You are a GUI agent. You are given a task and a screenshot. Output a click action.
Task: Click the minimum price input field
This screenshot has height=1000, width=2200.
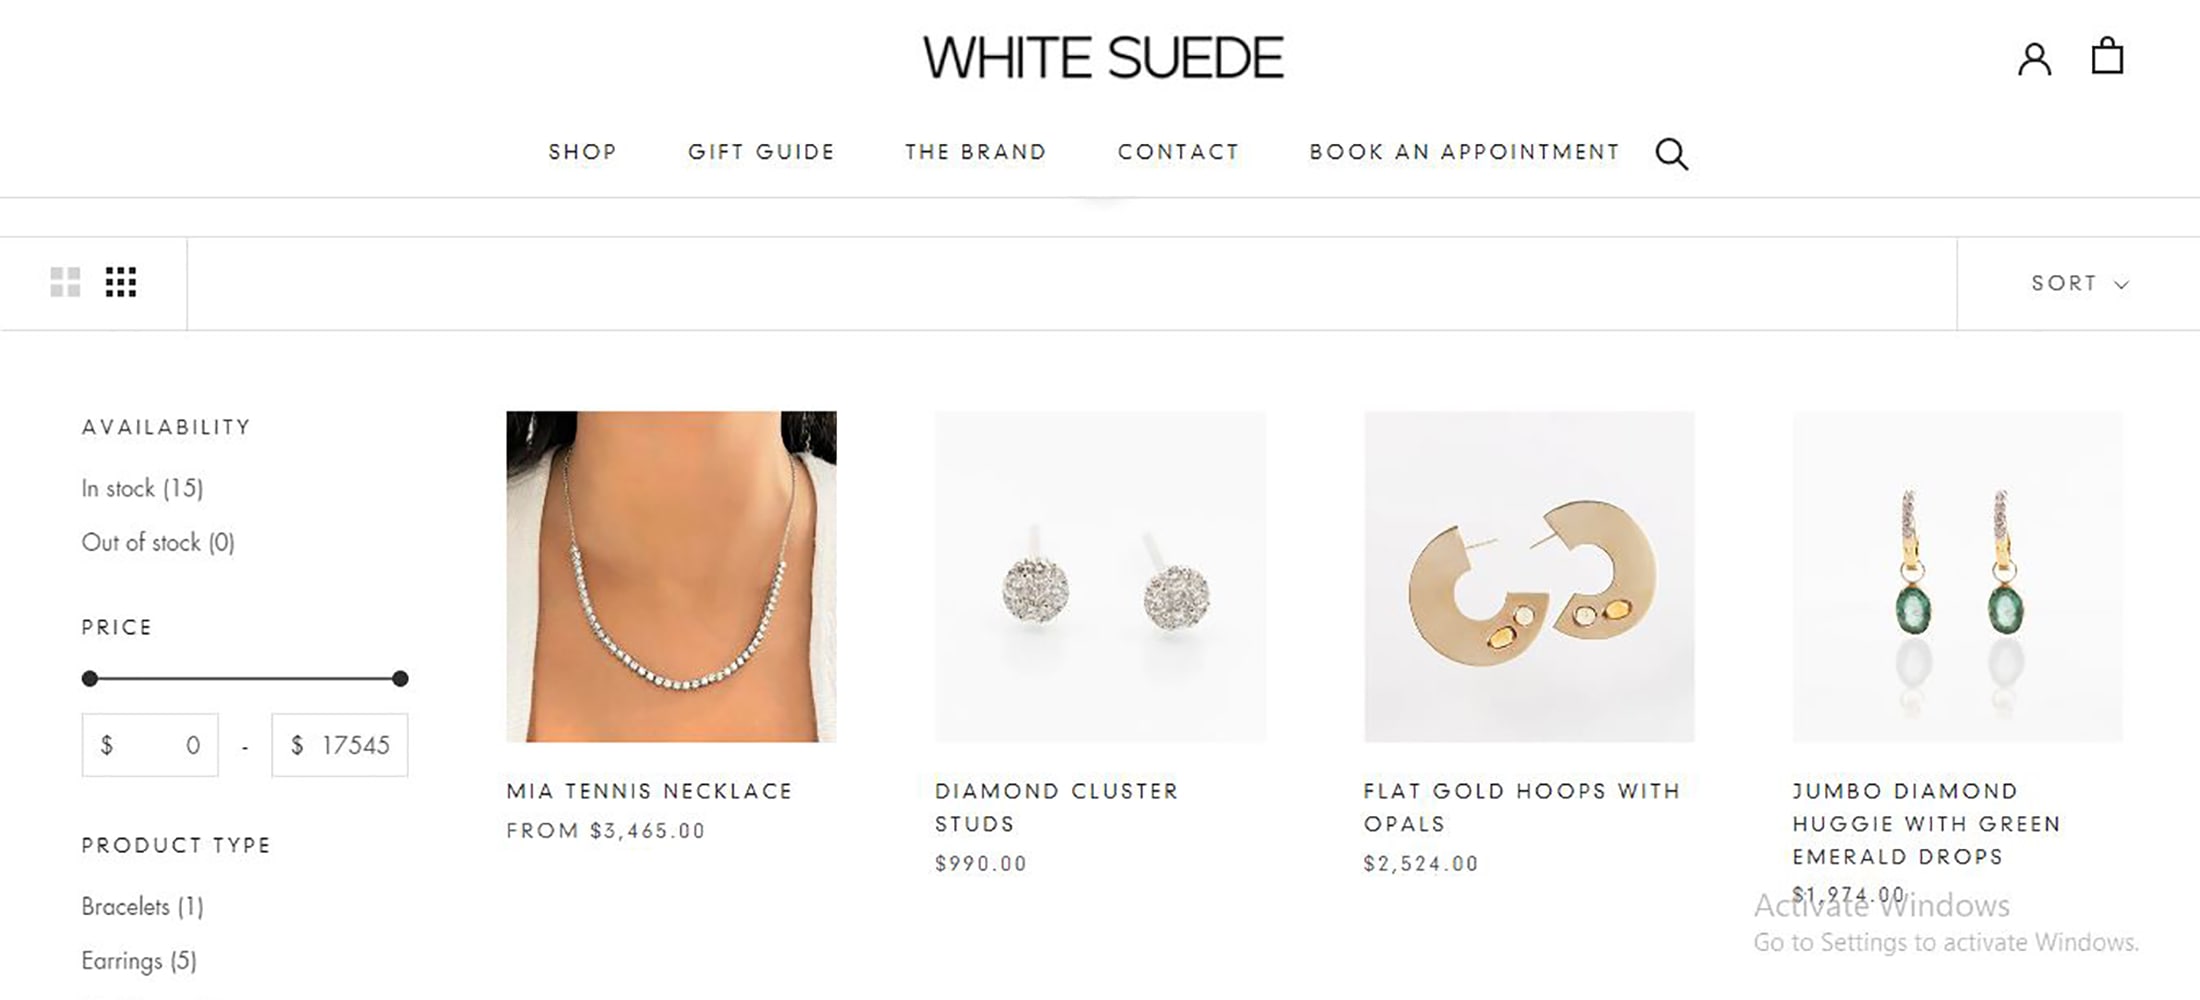[150, 745]
